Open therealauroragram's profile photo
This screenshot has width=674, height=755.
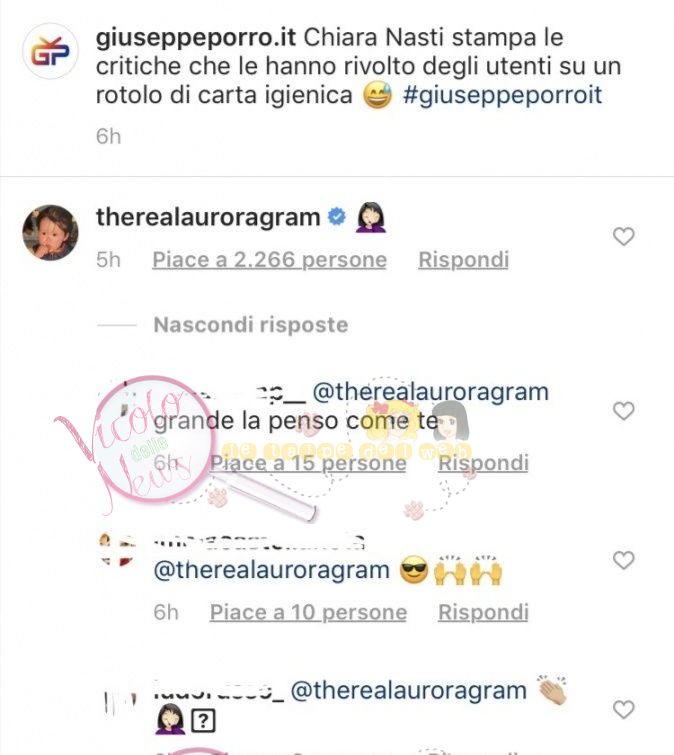coord(51,233)
